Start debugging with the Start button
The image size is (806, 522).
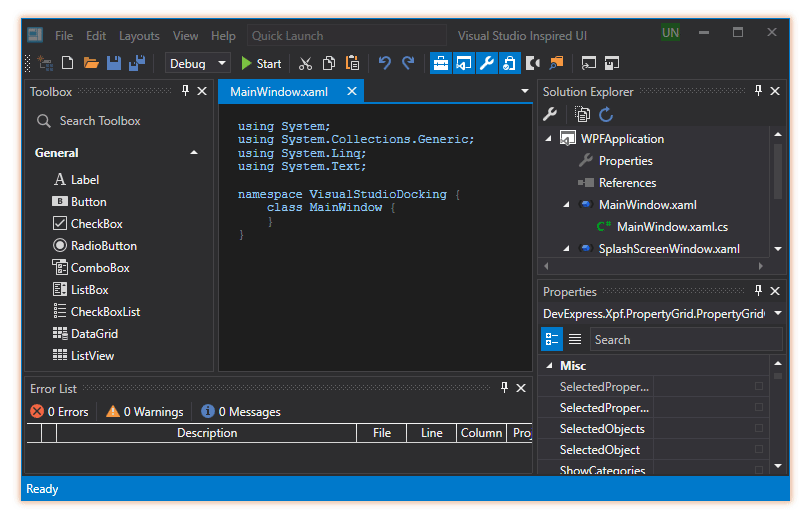(x=262, y=64)
